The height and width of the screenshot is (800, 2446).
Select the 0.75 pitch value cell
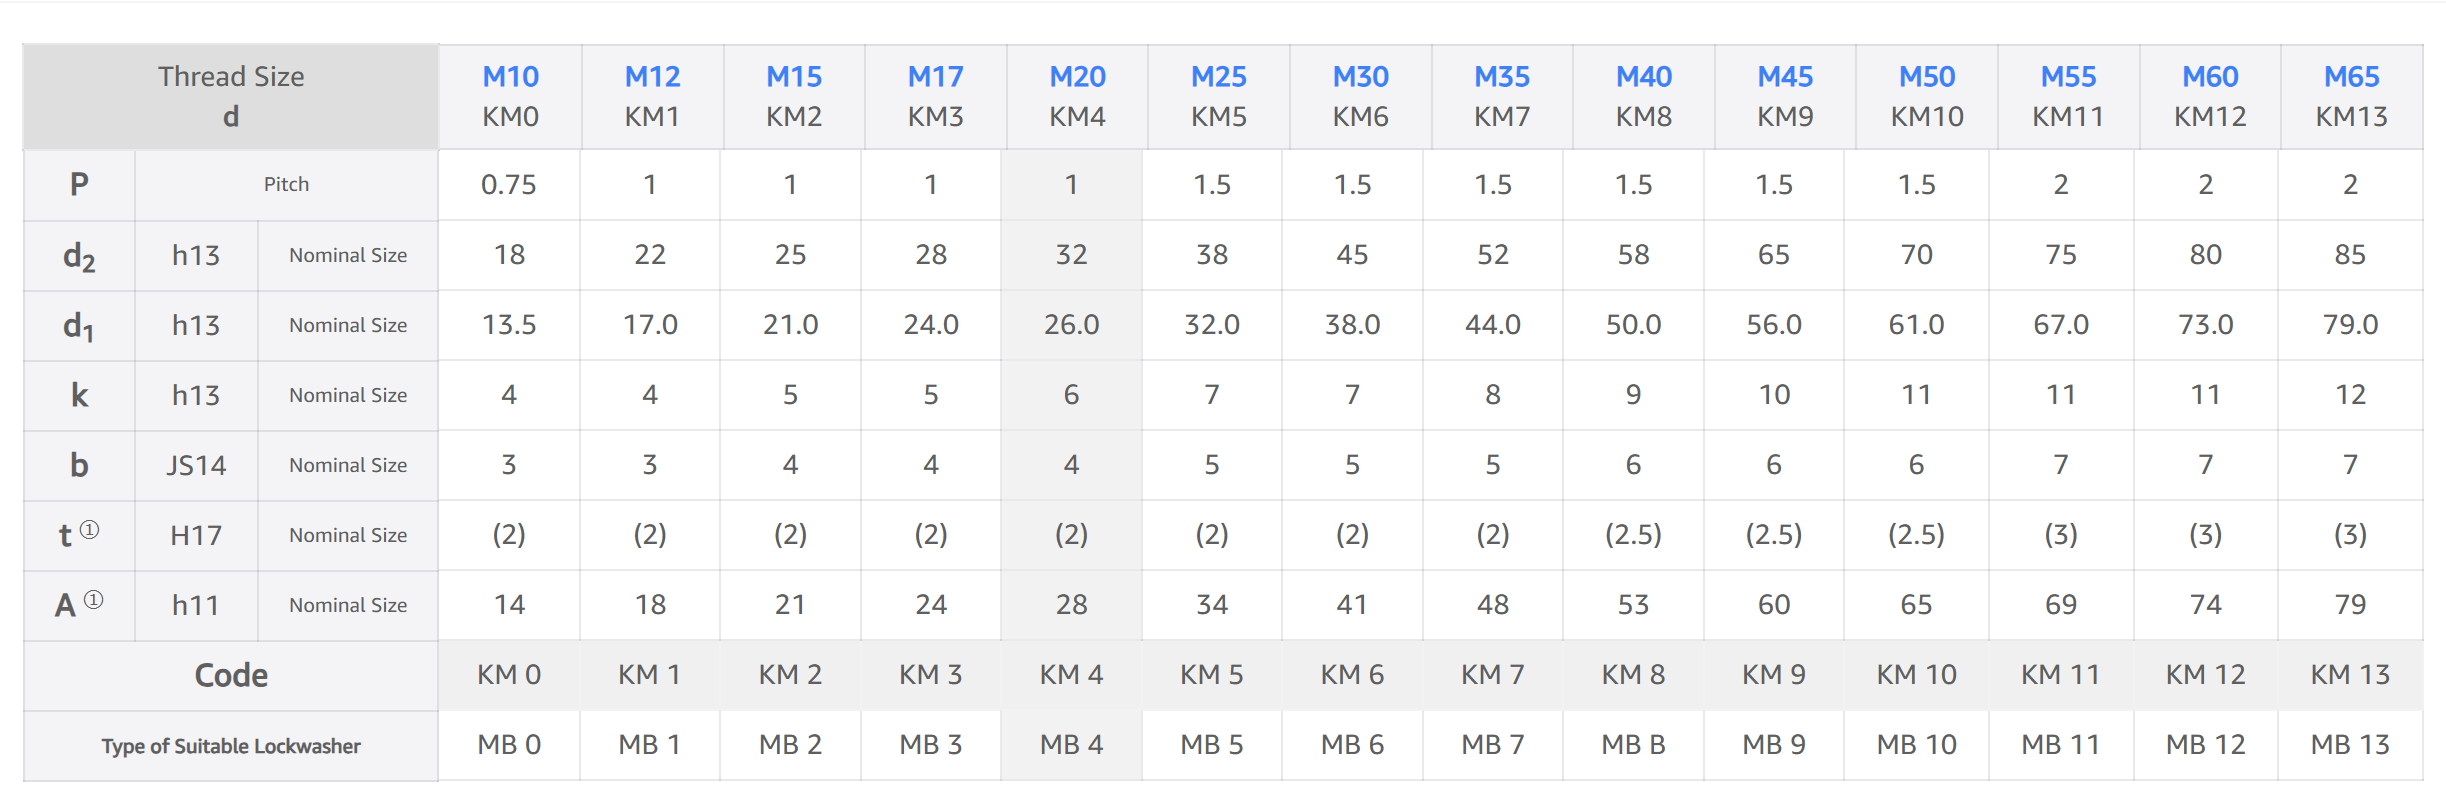tap(509, 185)
